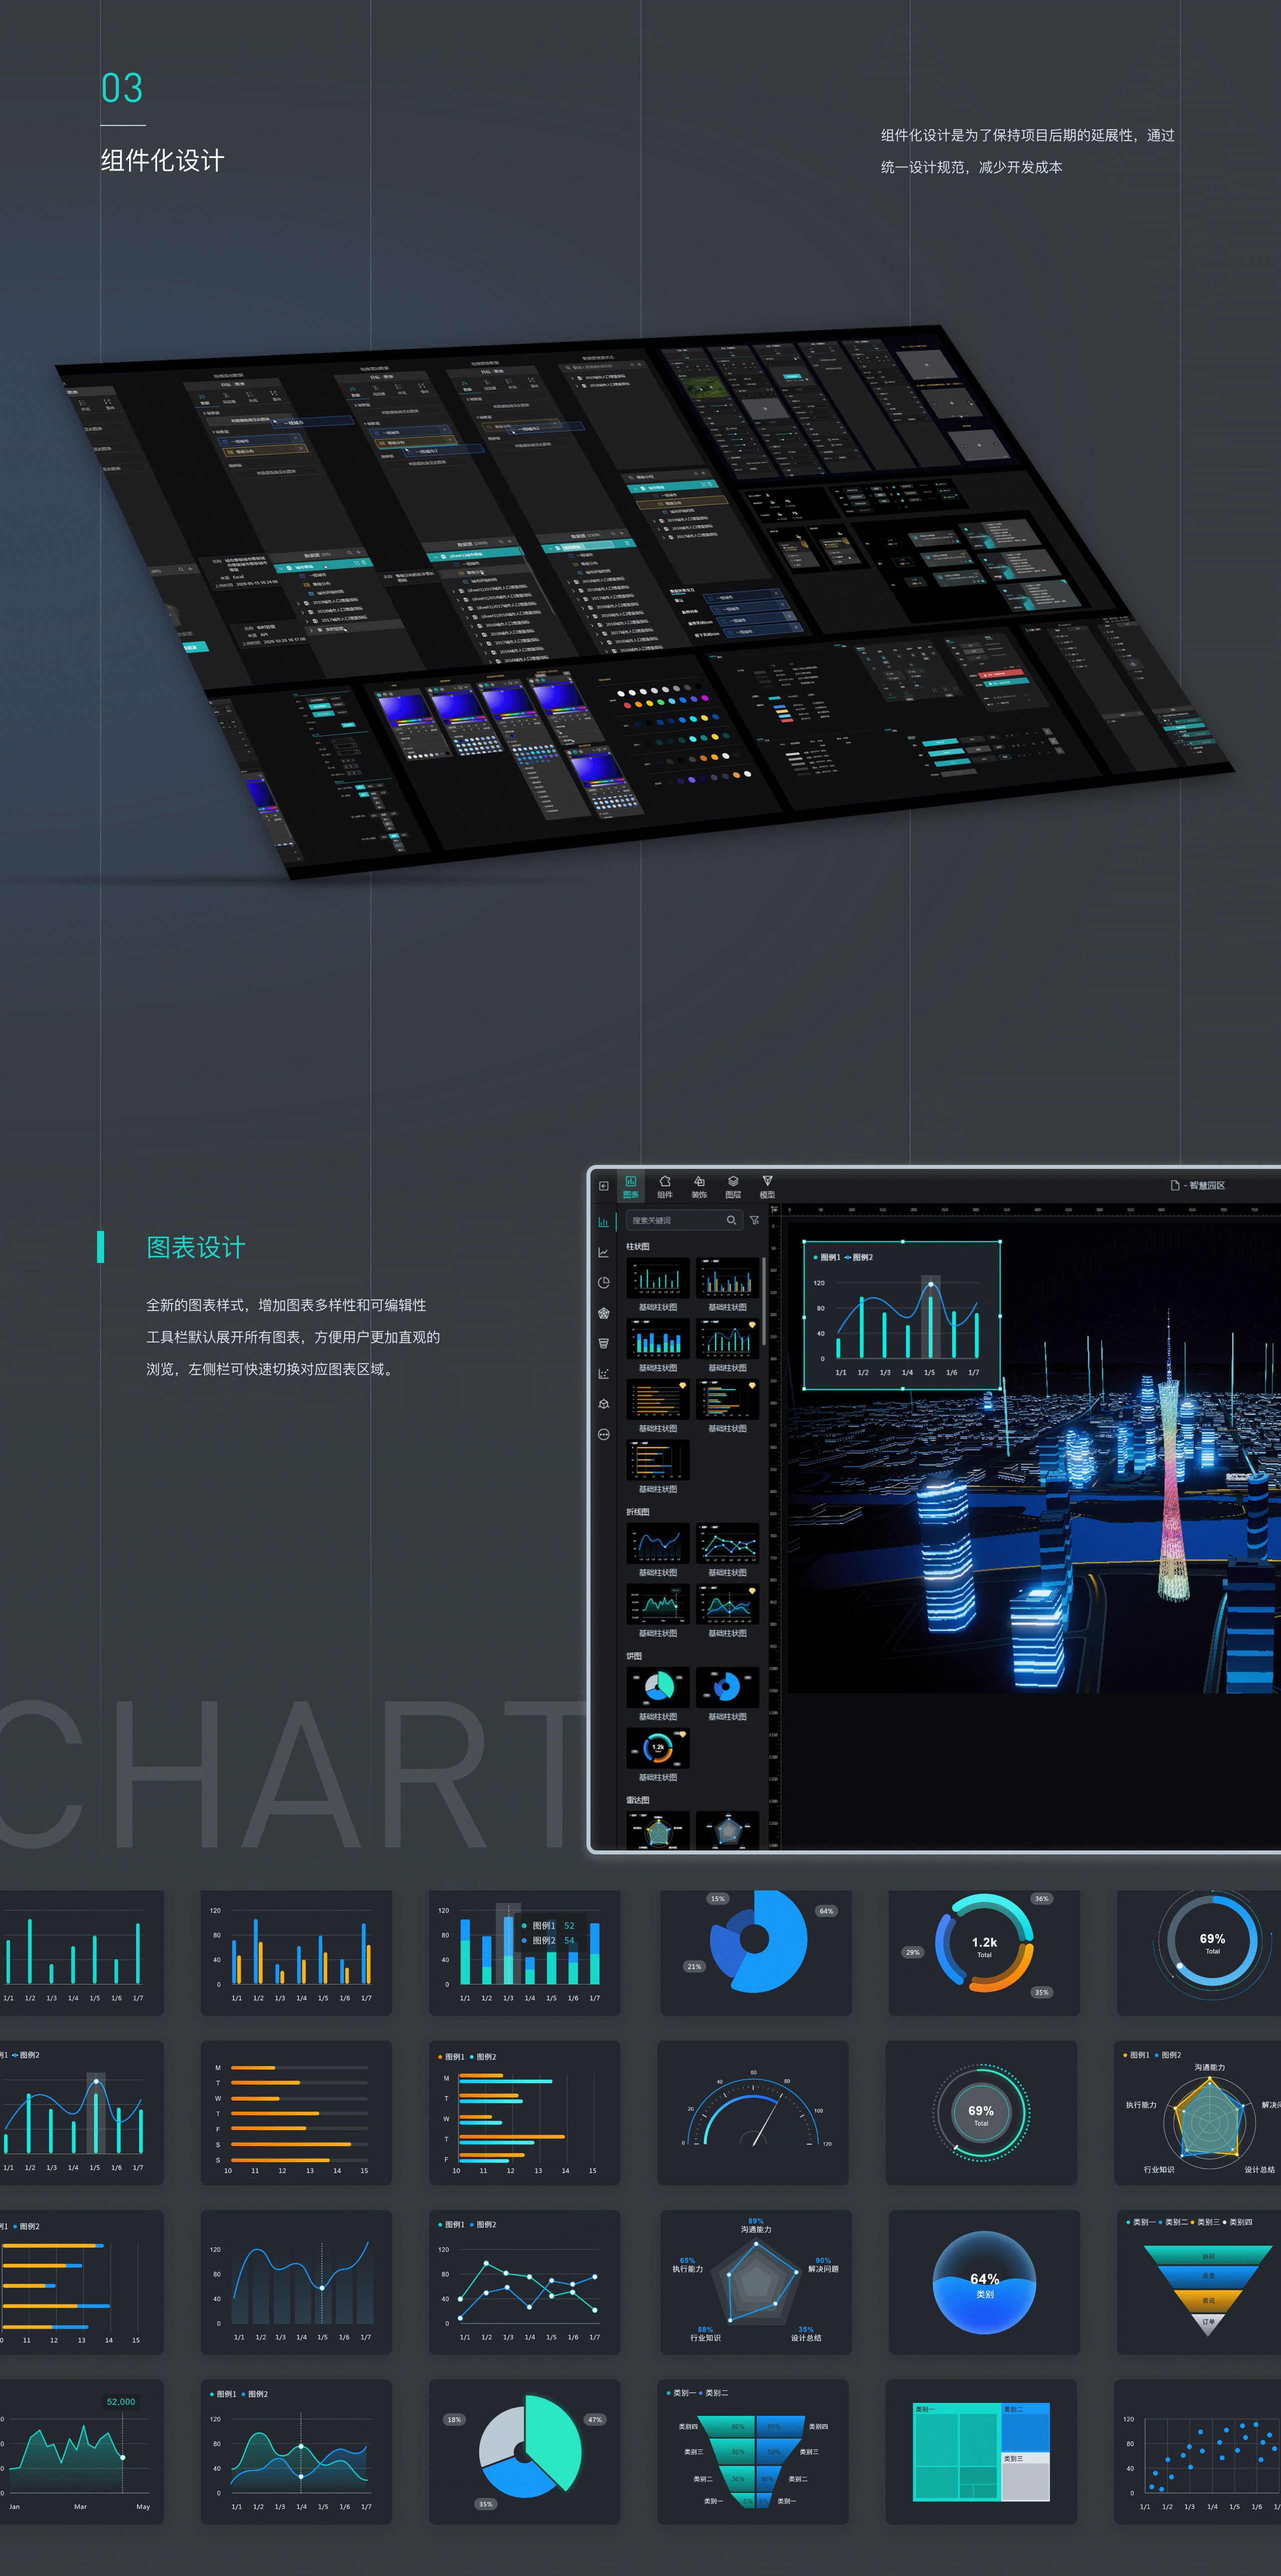The image size is (1281, 2576).
Task: Switch to the 组件 (Components) tab
Action: coord(665,1186)
